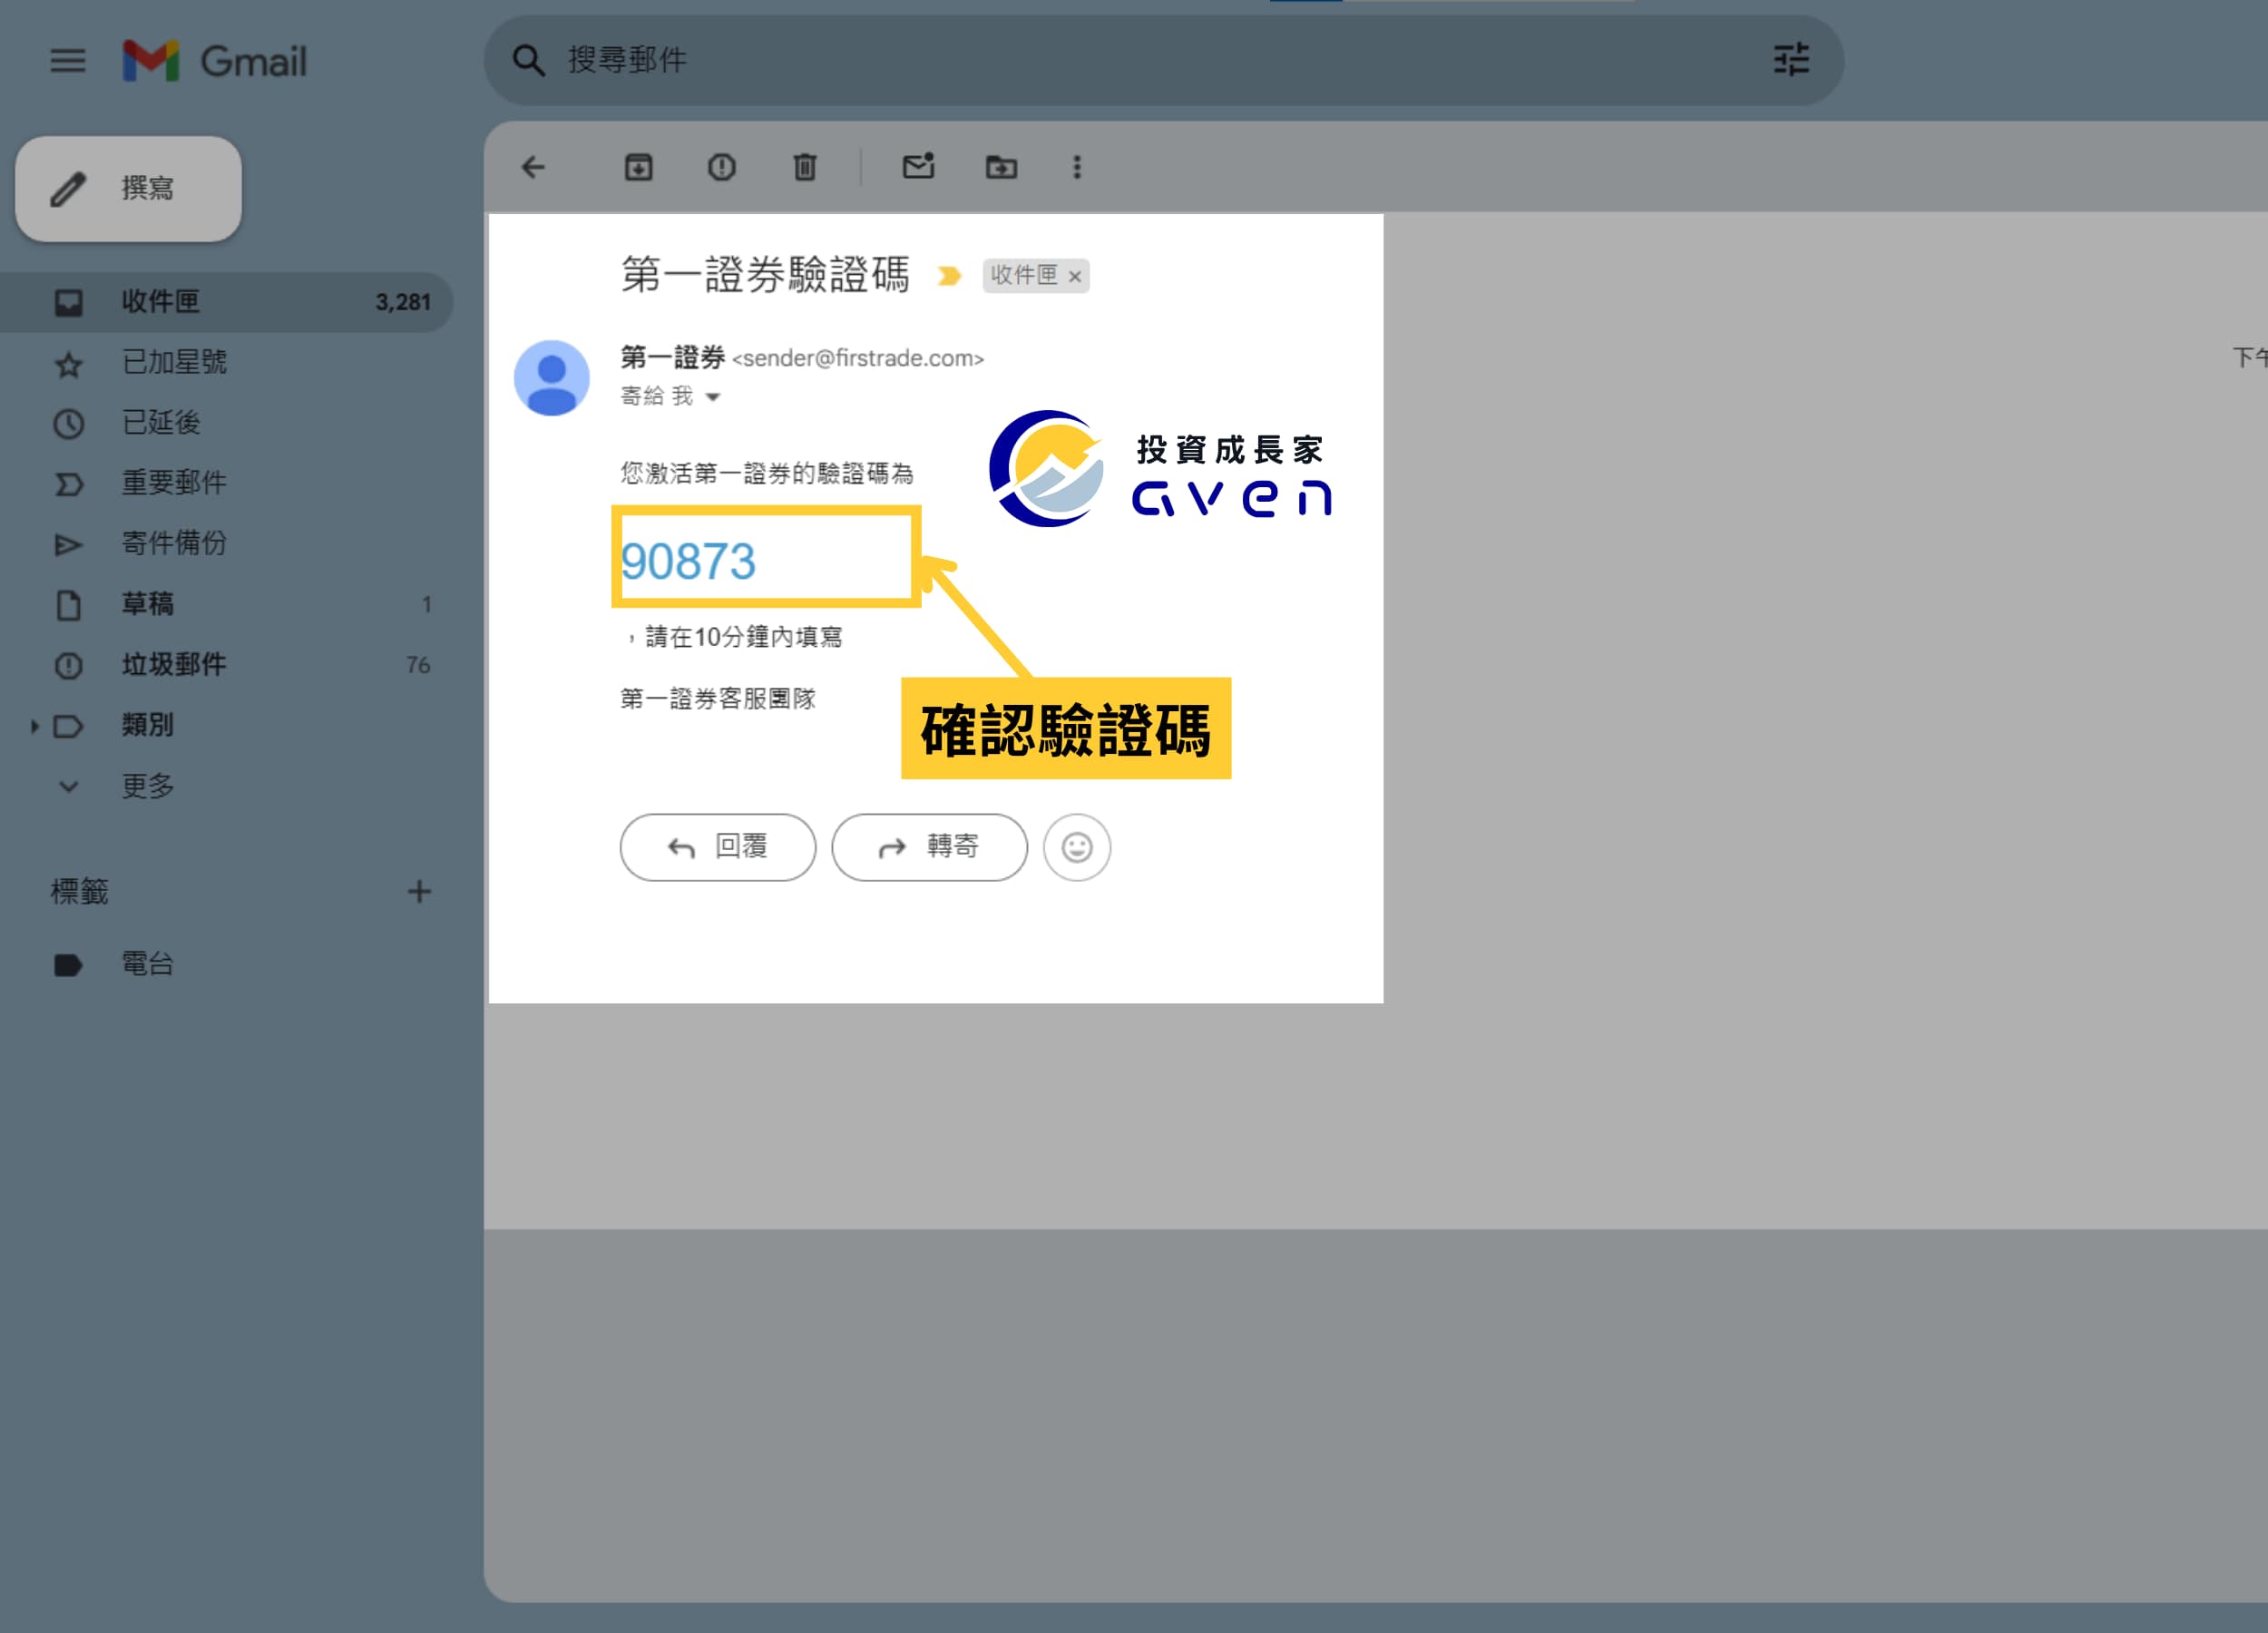2268x1633 pixels.
Task: Report this email as spam
Action: 722,167
